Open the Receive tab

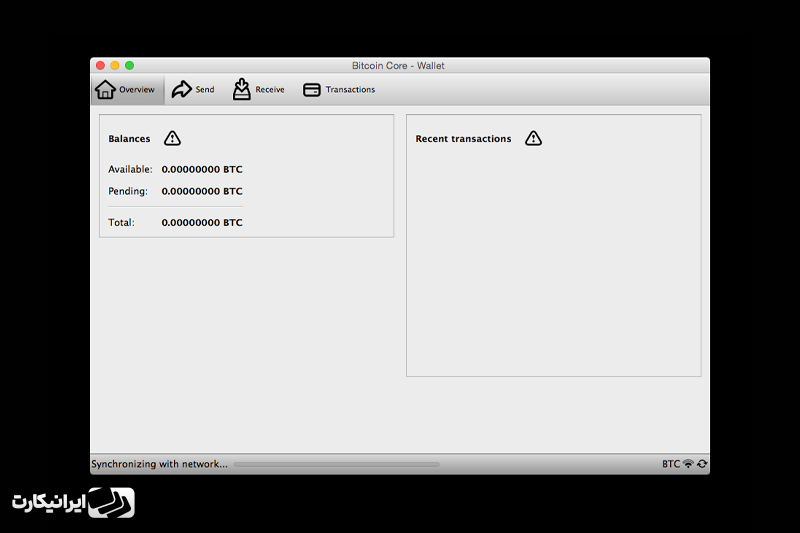point(258,90)
